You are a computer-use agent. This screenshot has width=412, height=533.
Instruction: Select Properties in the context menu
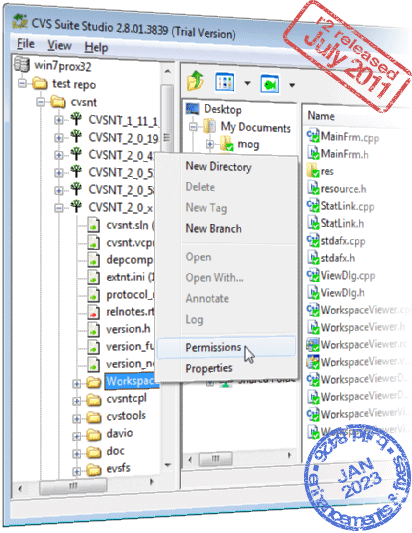209,368
